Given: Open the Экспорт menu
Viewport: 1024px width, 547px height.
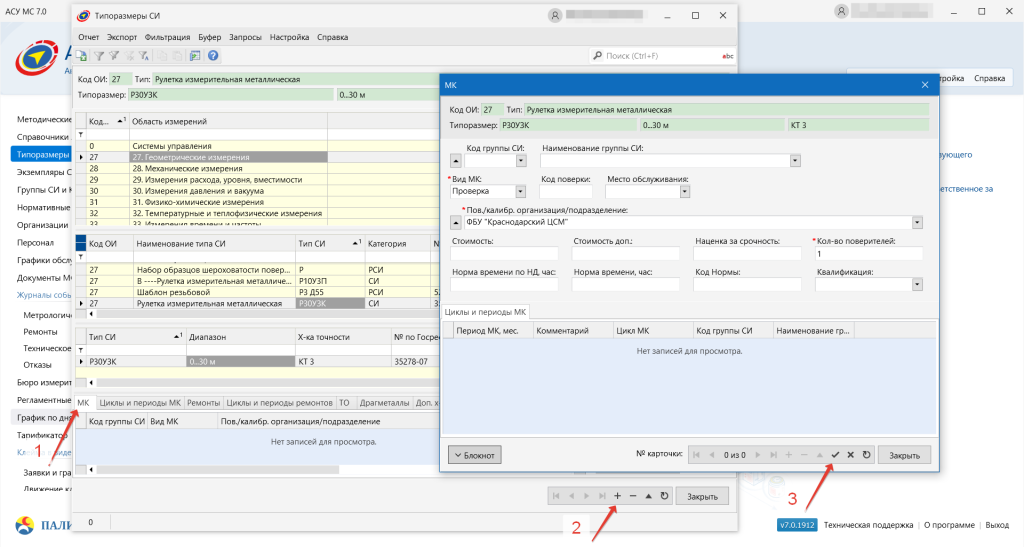Looking at the screenshot, I should tap(122, 37).
